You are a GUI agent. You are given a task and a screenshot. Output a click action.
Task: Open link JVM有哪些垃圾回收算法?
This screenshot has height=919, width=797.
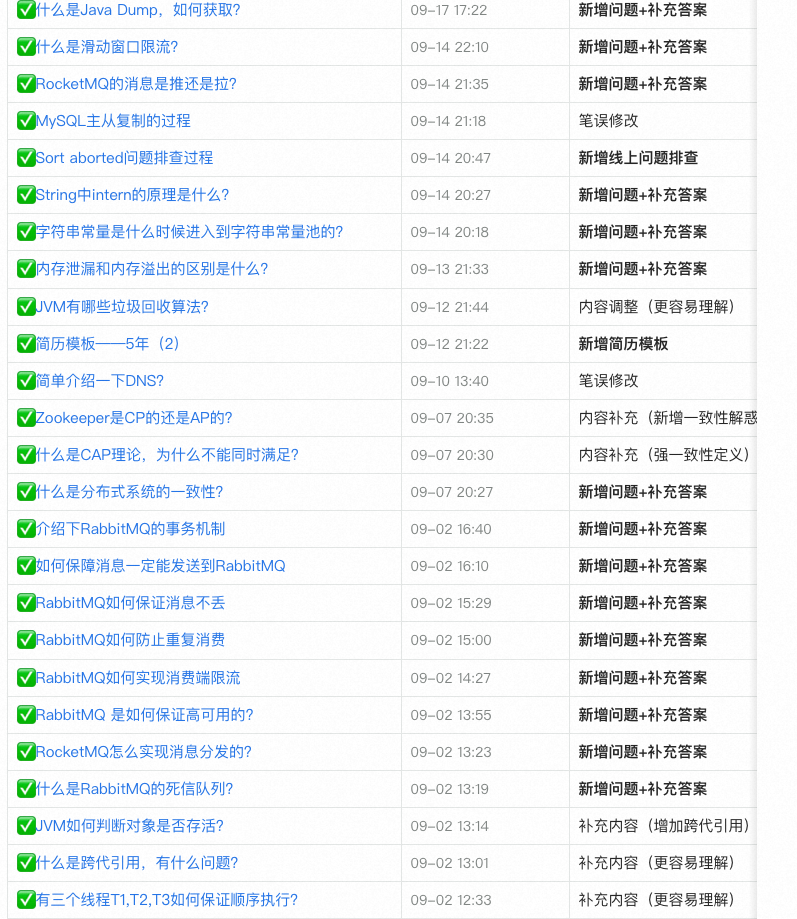coord(122,307)
